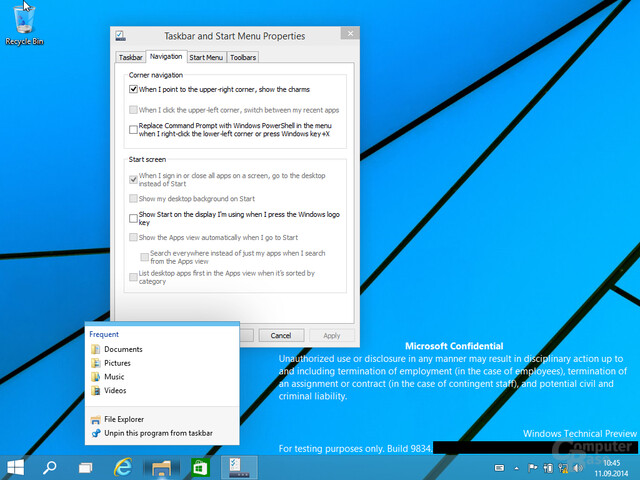Viewport: 640px width, 480px height.
Task: Open Action Center flag icon
Action: [x=532, y=468]
